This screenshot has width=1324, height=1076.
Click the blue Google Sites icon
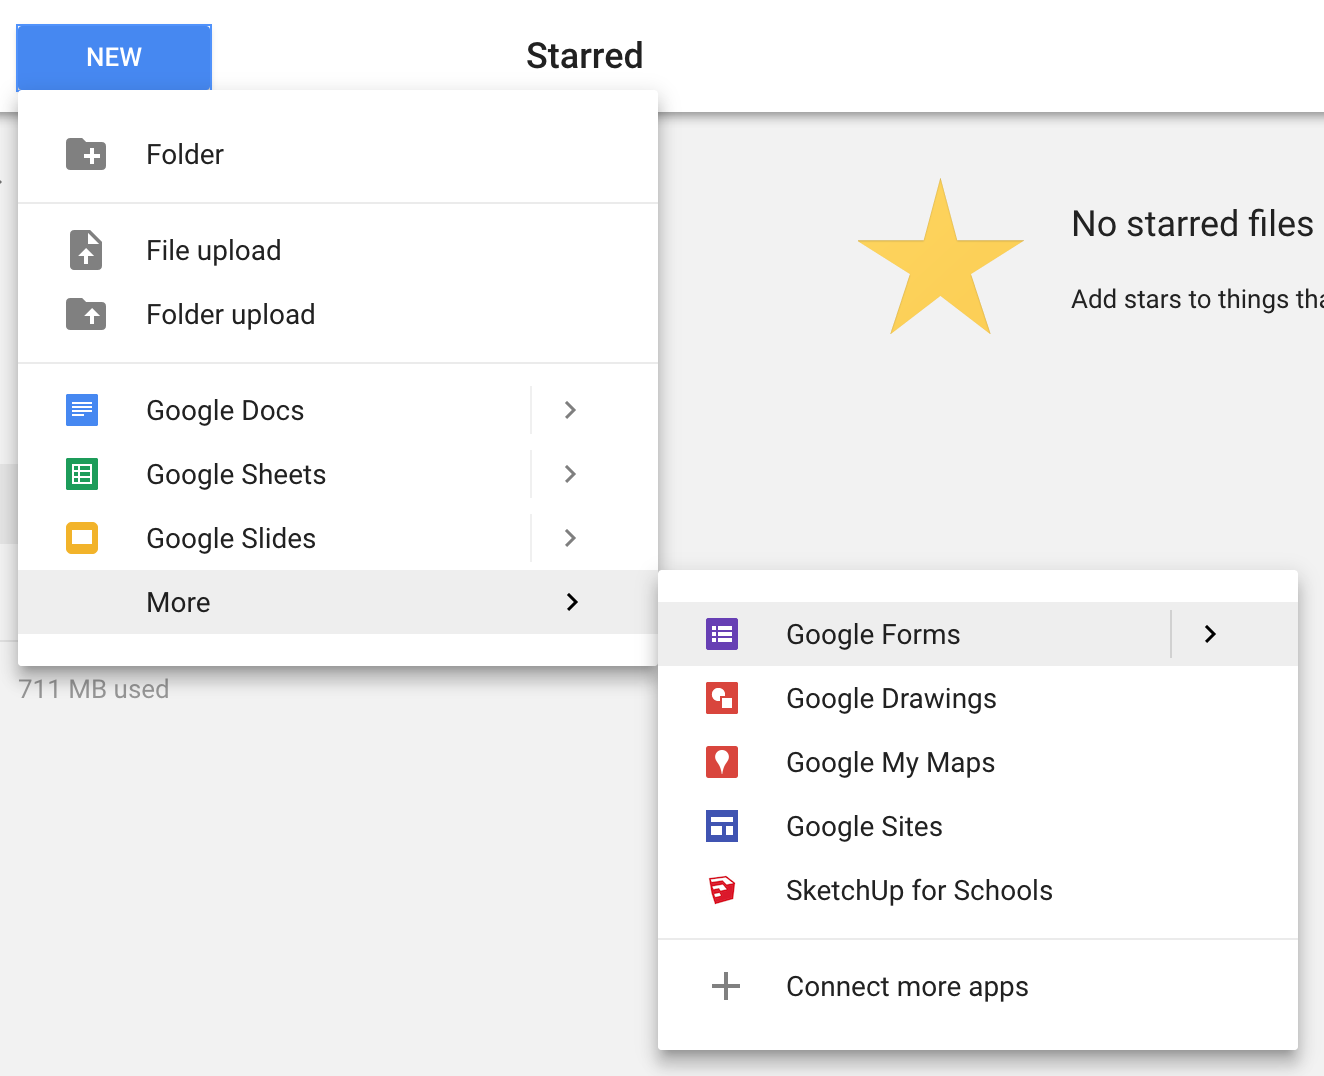click(722, 826)
